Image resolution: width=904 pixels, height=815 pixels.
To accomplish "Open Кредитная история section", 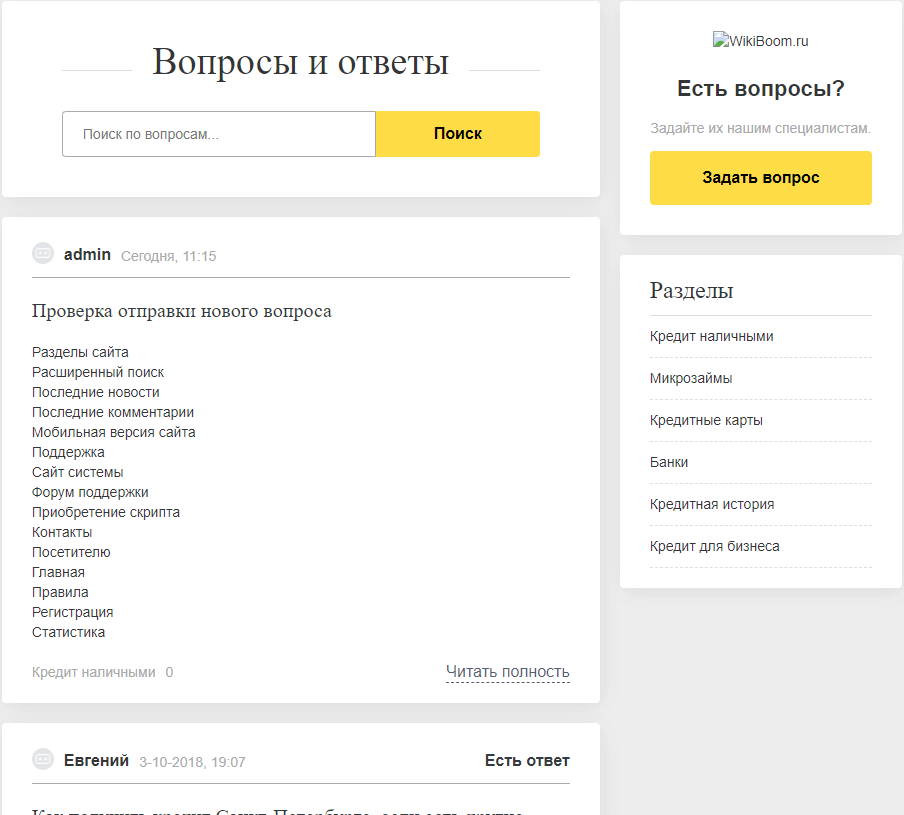I will [x=711, y=505].
